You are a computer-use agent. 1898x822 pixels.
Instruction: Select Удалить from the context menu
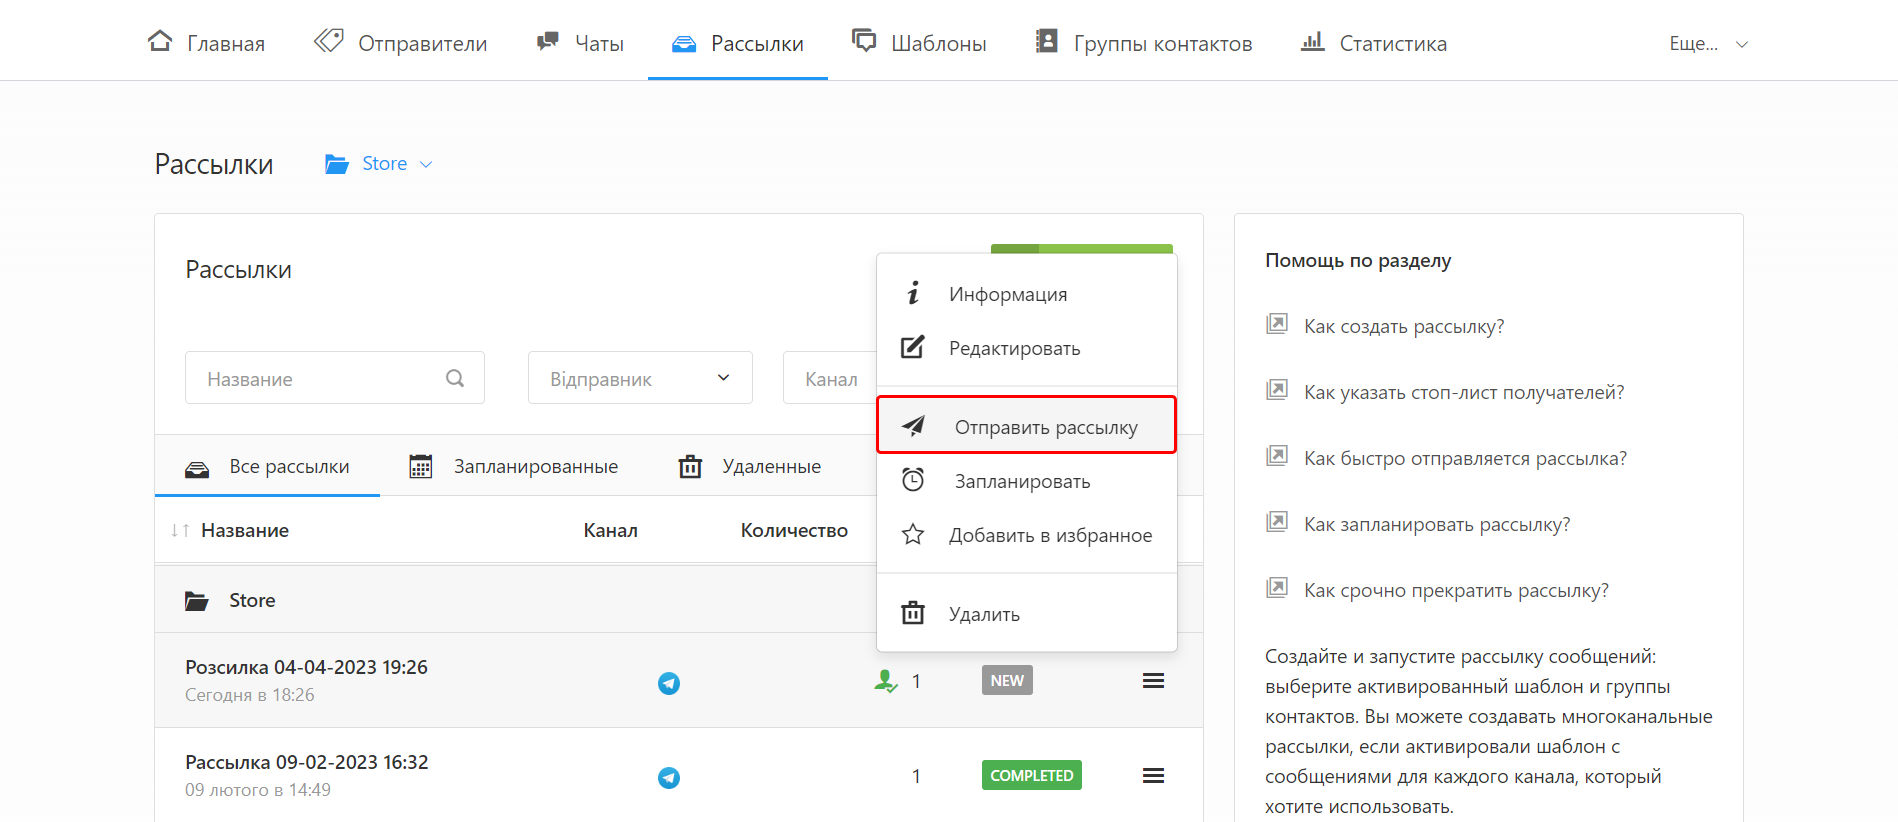click(x=984, y=614)
